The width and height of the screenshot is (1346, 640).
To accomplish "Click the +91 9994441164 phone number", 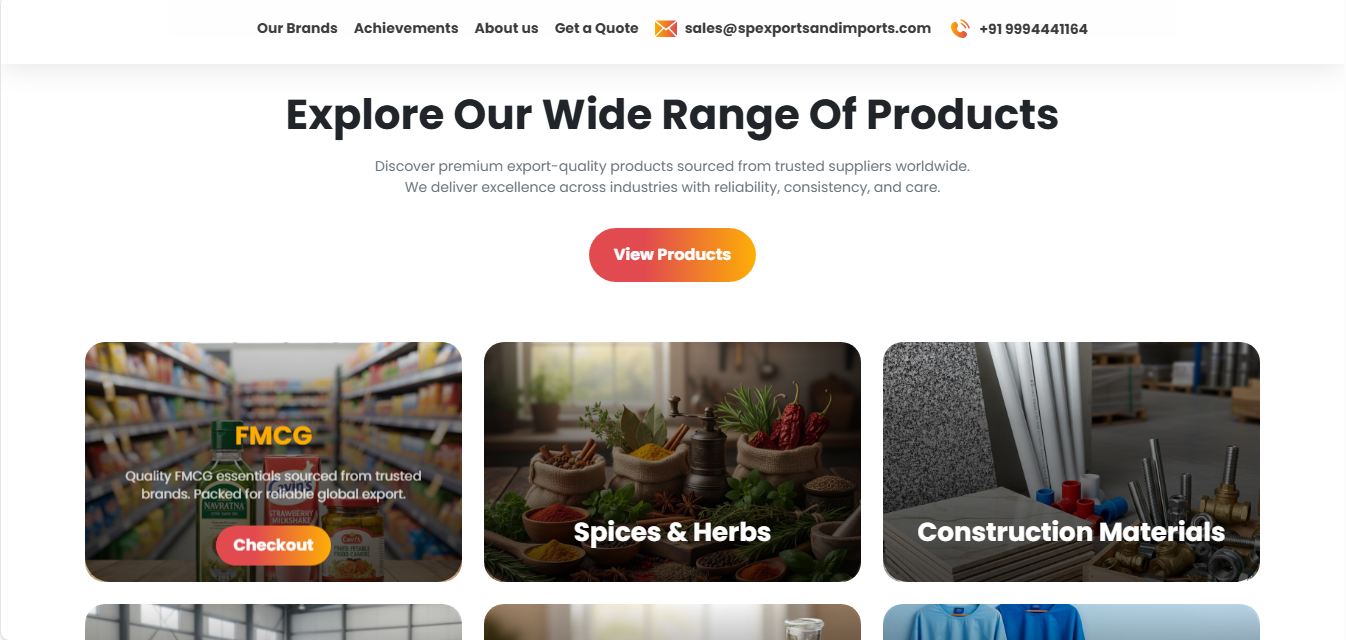I will click(1033, 29).
